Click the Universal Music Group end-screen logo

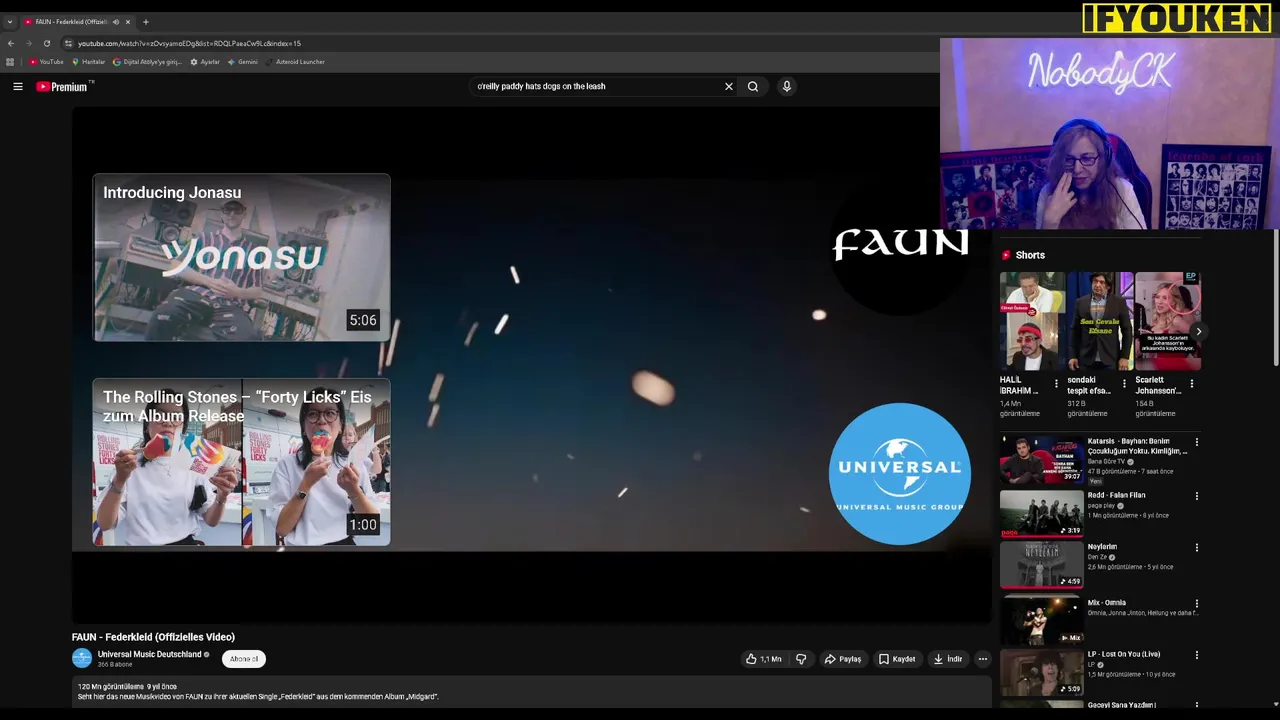coord(900,474)
